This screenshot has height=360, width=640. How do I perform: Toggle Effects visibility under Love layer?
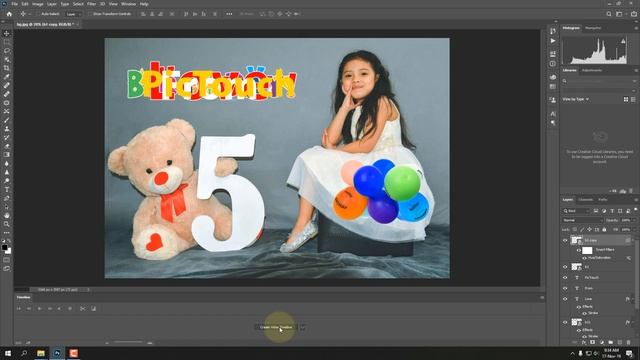[x=578, y=307]
